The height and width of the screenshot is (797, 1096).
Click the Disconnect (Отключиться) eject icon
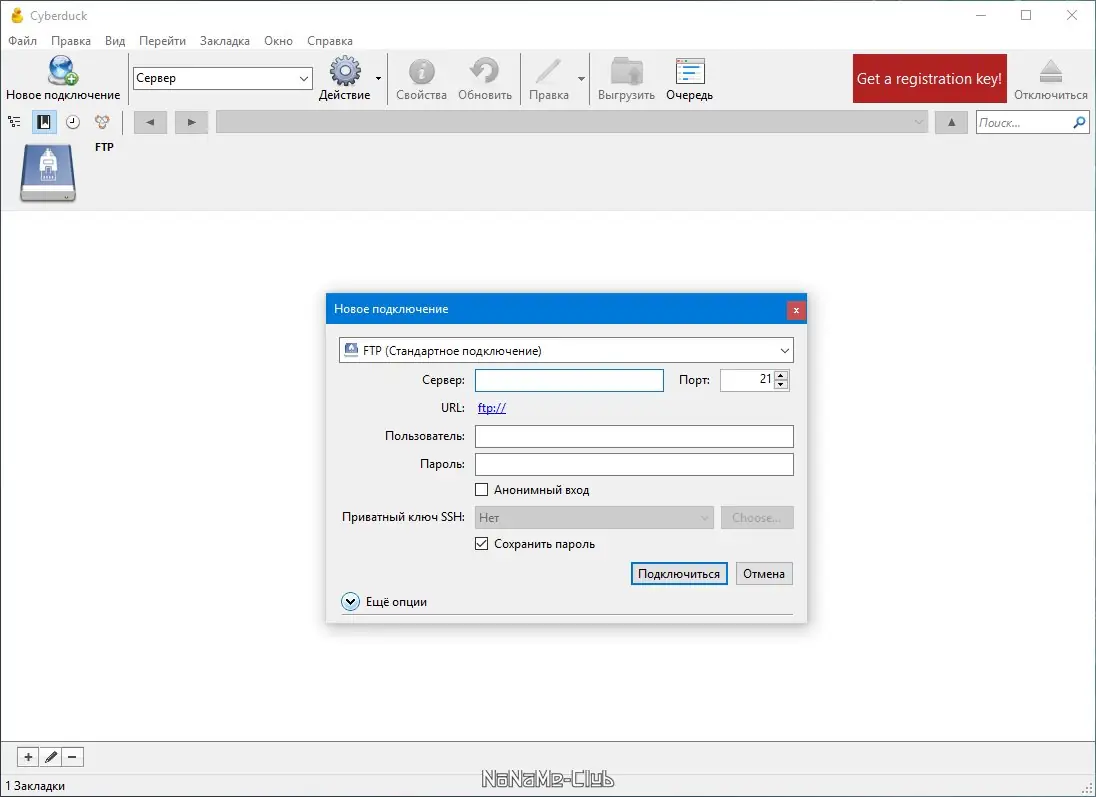click(1051, 71)
